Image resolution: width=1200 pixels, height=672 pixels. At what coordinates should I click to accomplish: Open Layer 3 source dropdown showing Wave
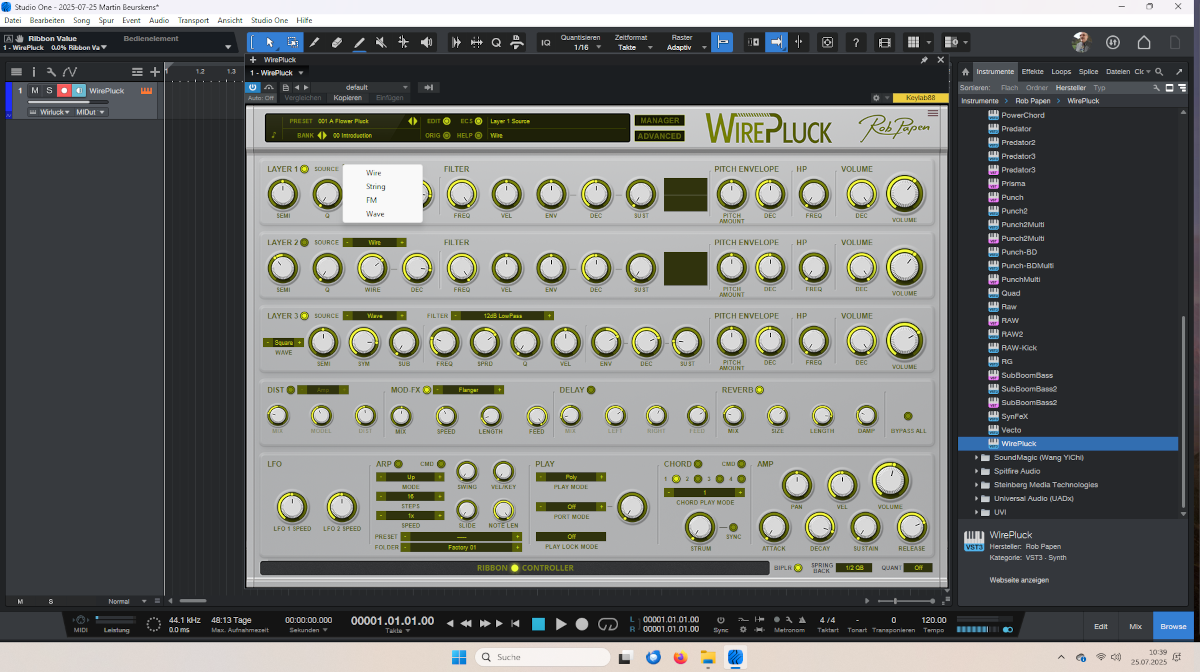coord(374,316)
